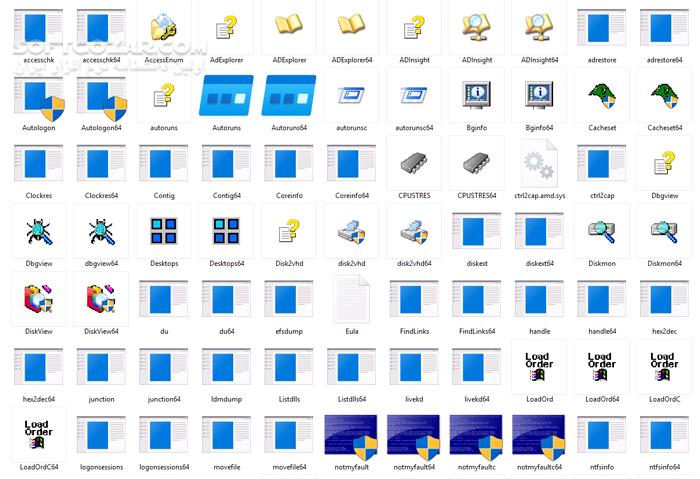Click the lowercase autoruns help file icon
700x479 pixels.
pos(164,95)
